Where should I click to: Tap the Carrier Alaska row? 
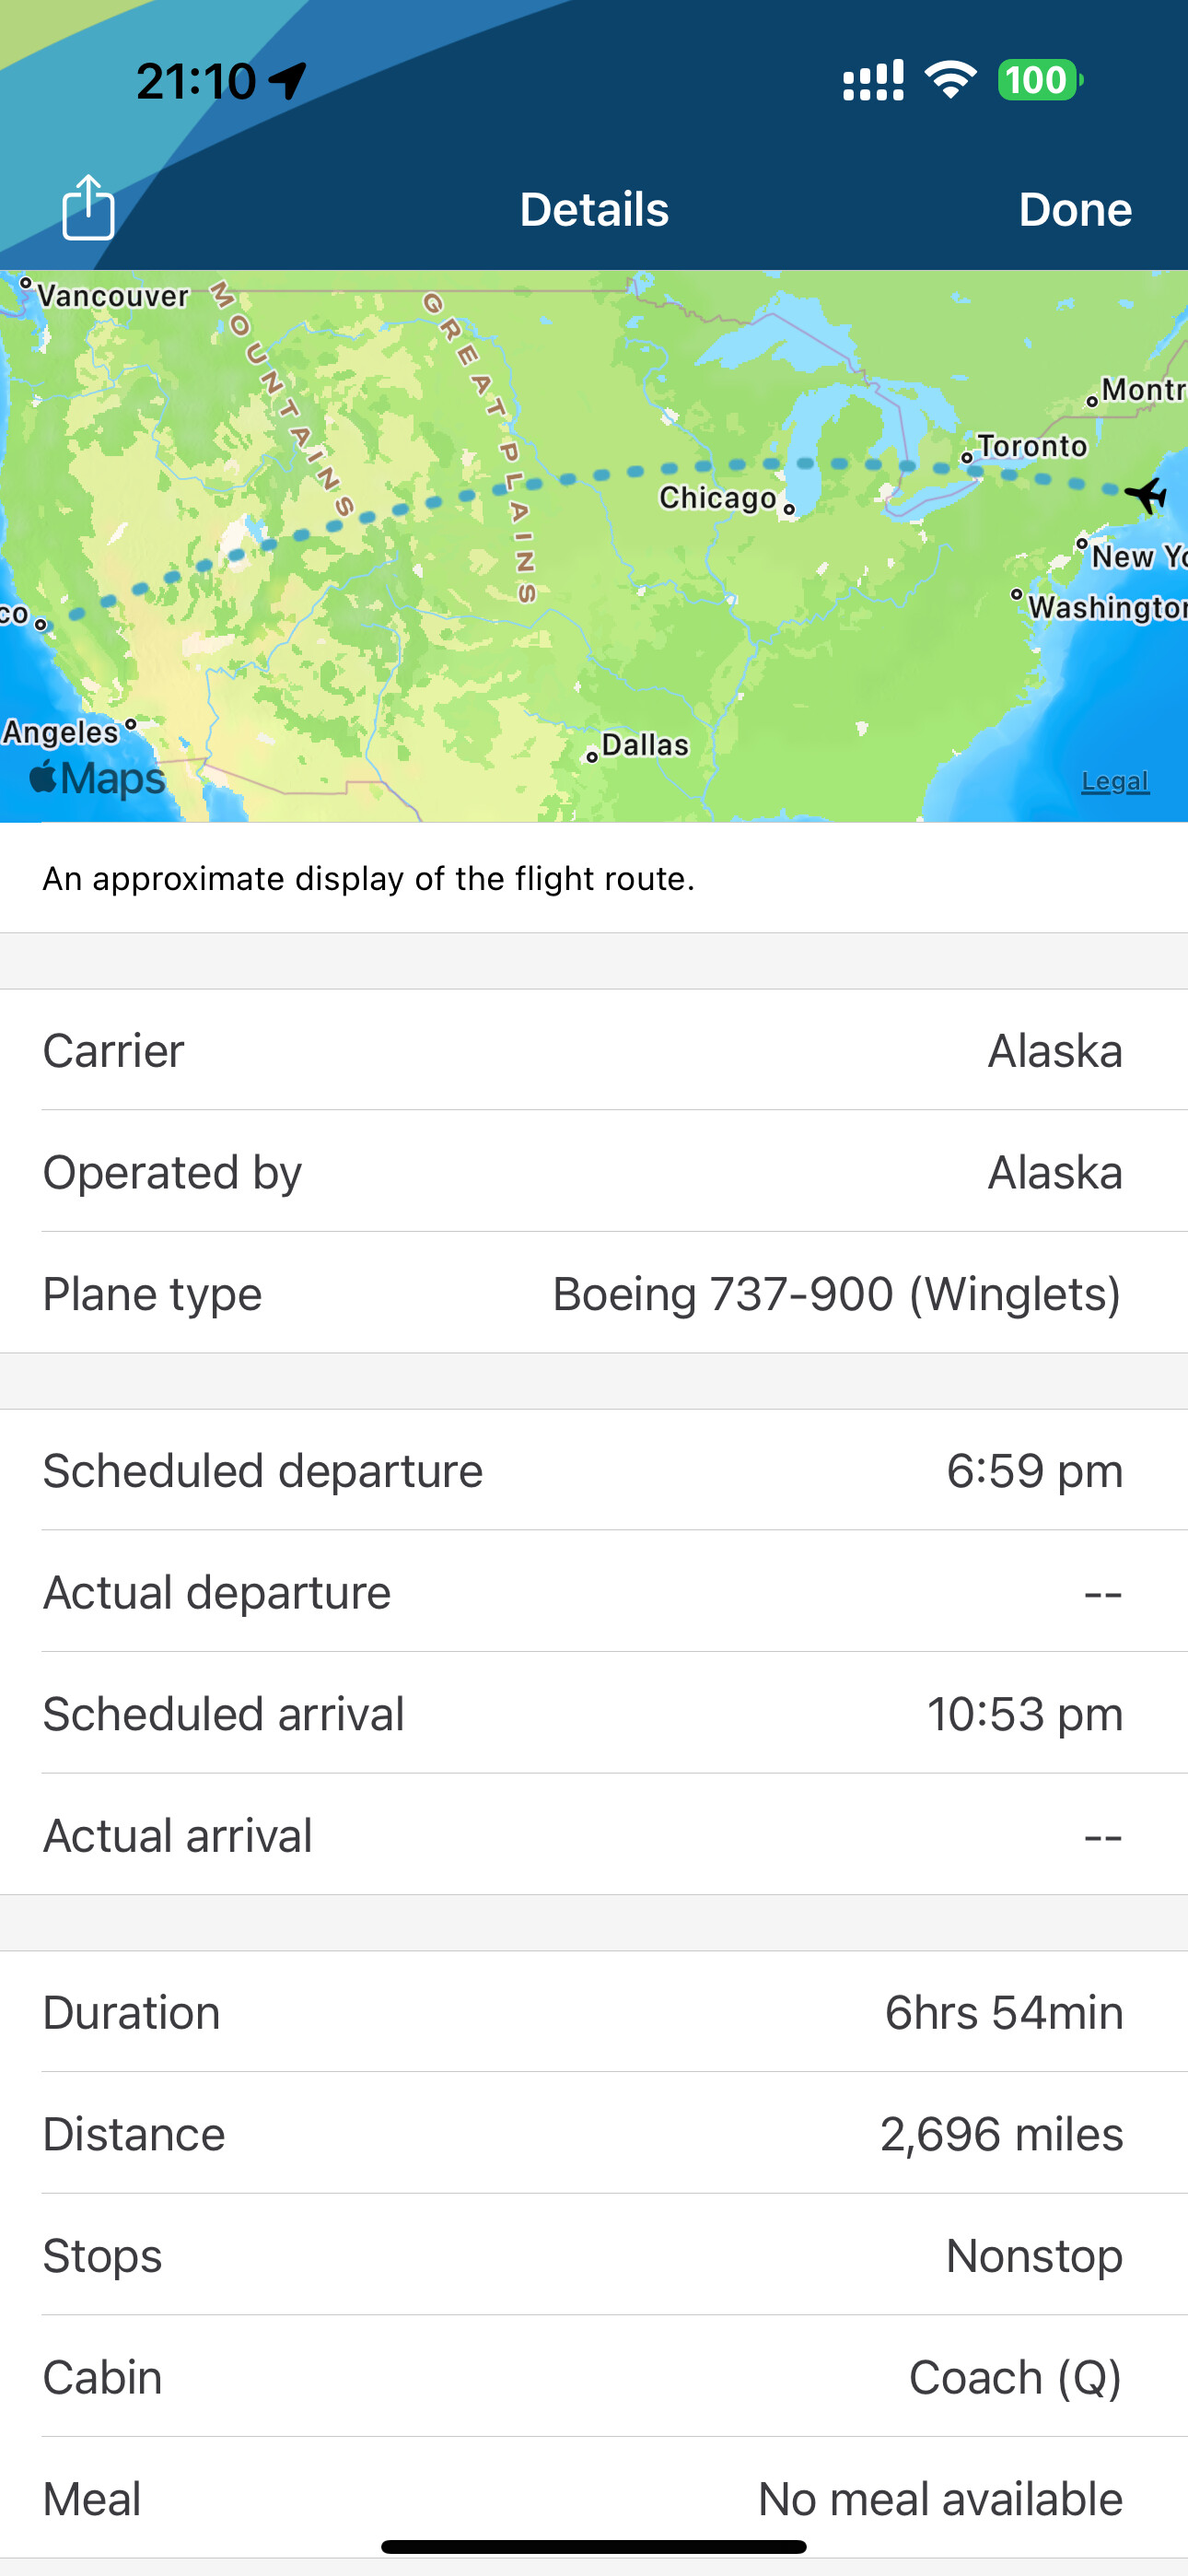click(594, 1050)
